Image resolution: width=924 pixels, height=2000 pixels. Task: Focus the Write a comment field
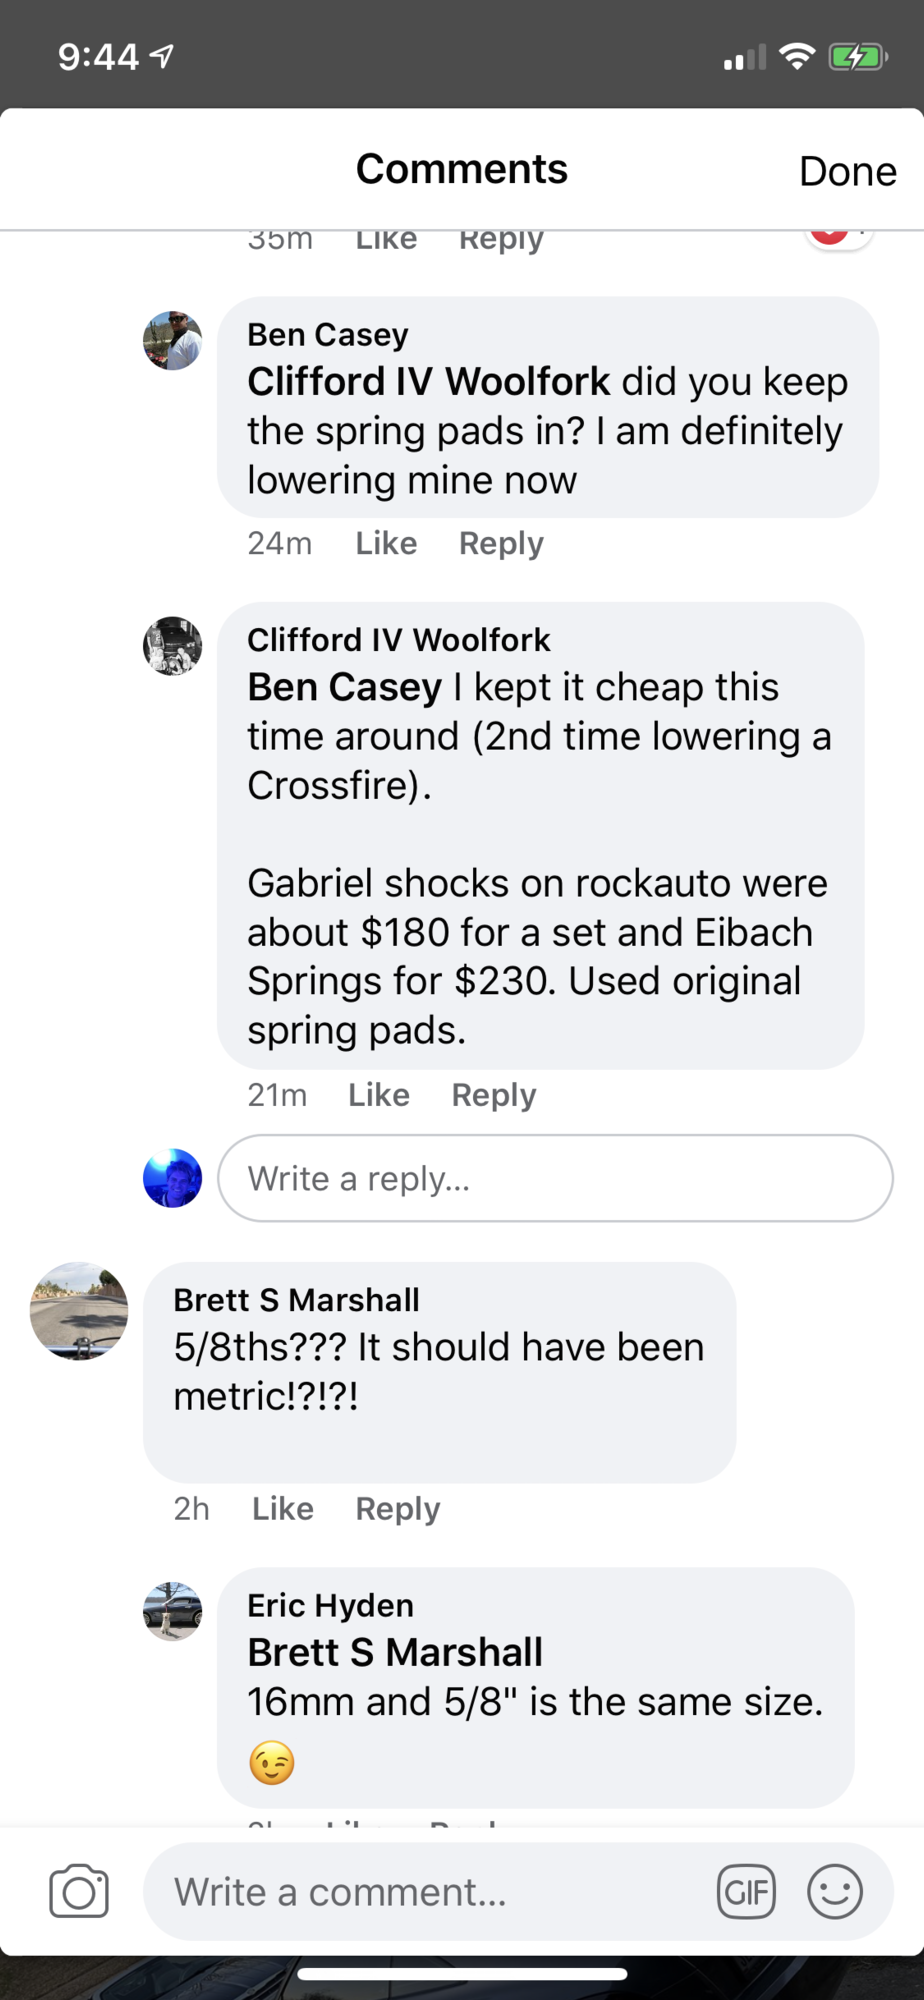[430, 1891]
